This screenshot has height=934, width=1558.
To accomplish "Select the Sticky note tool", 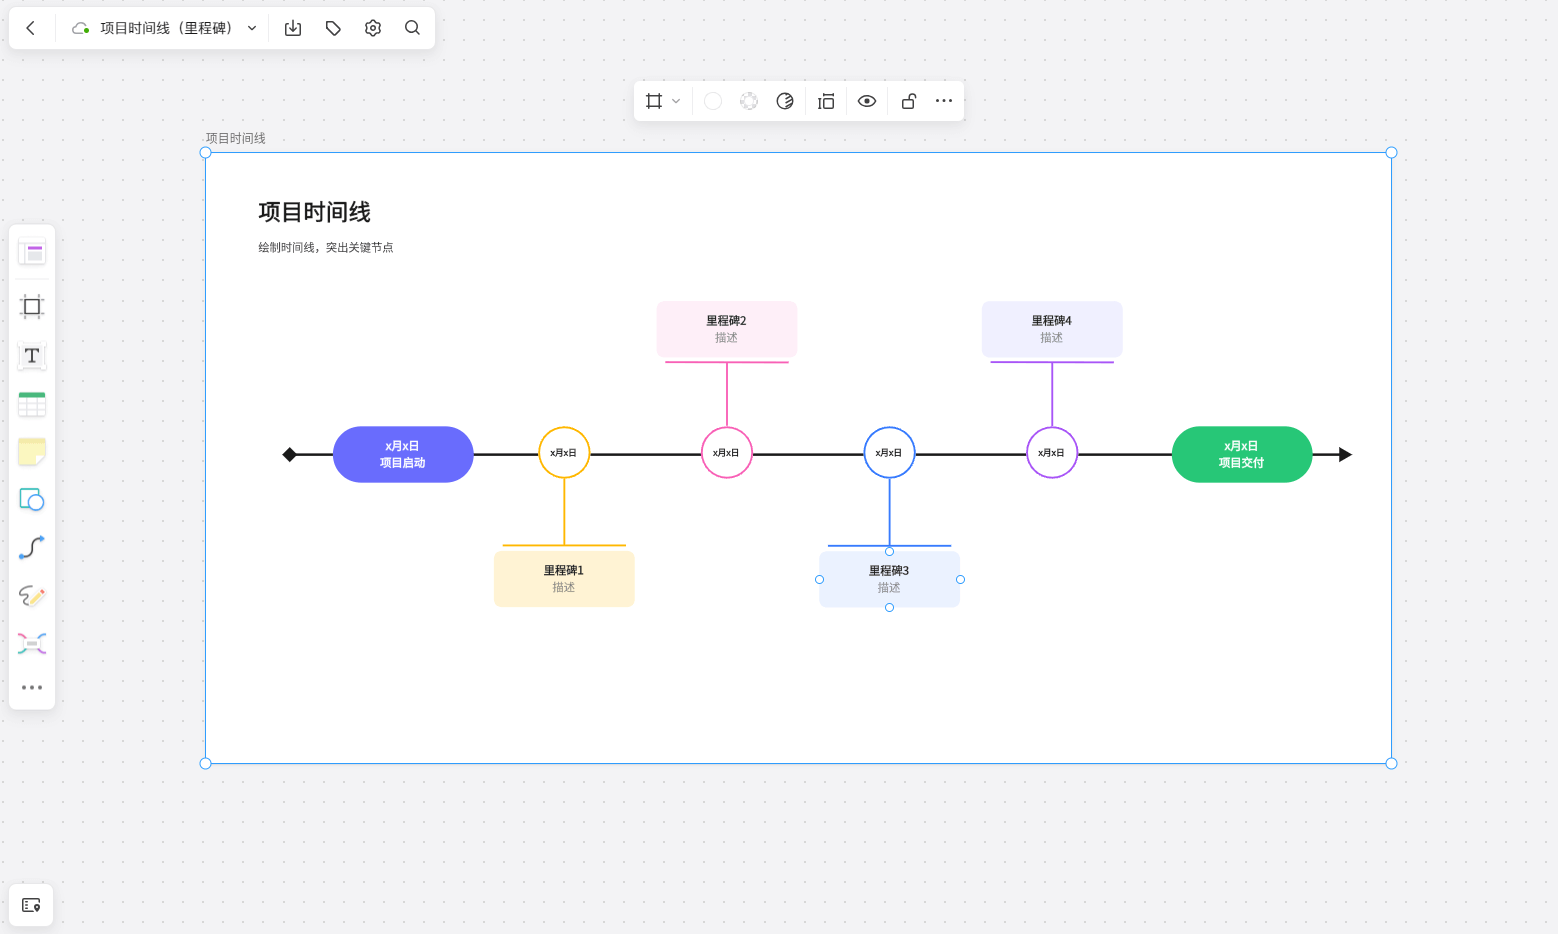I will (x=32, y=452).
